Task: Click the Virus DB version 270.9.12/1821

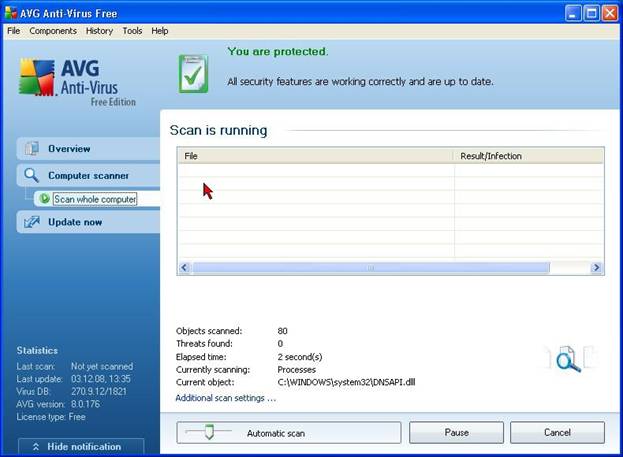Action: [99, 391]
